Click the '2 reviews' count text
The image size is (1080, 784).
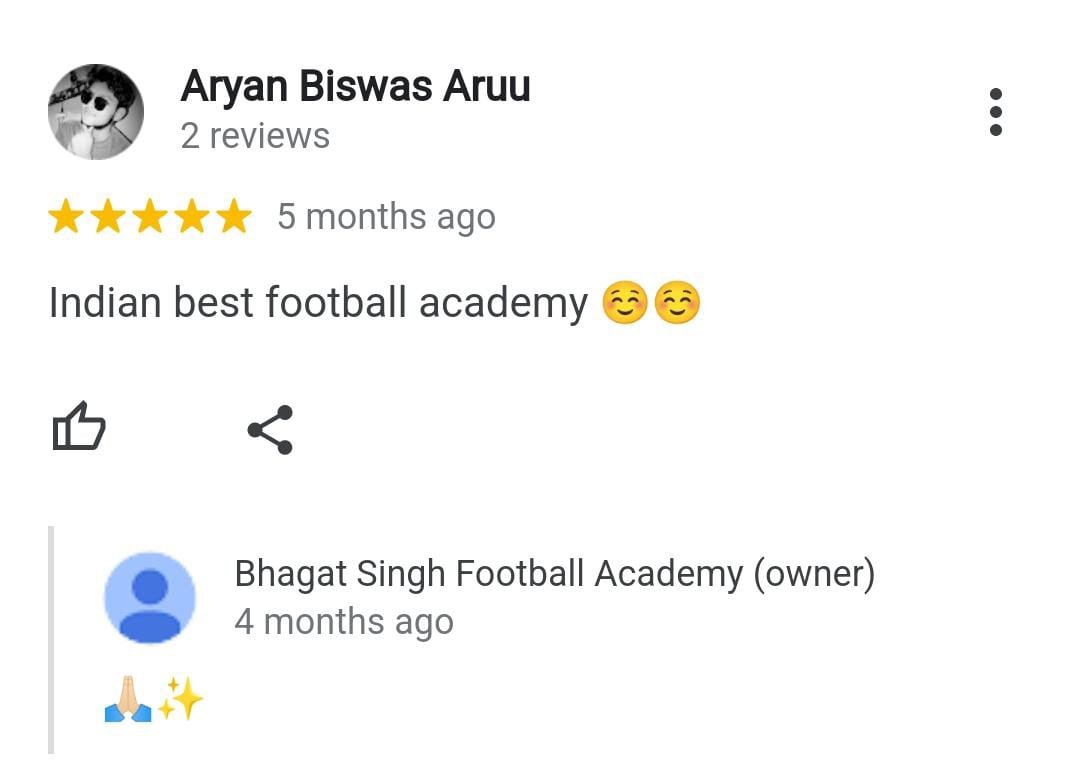(256, 136)
